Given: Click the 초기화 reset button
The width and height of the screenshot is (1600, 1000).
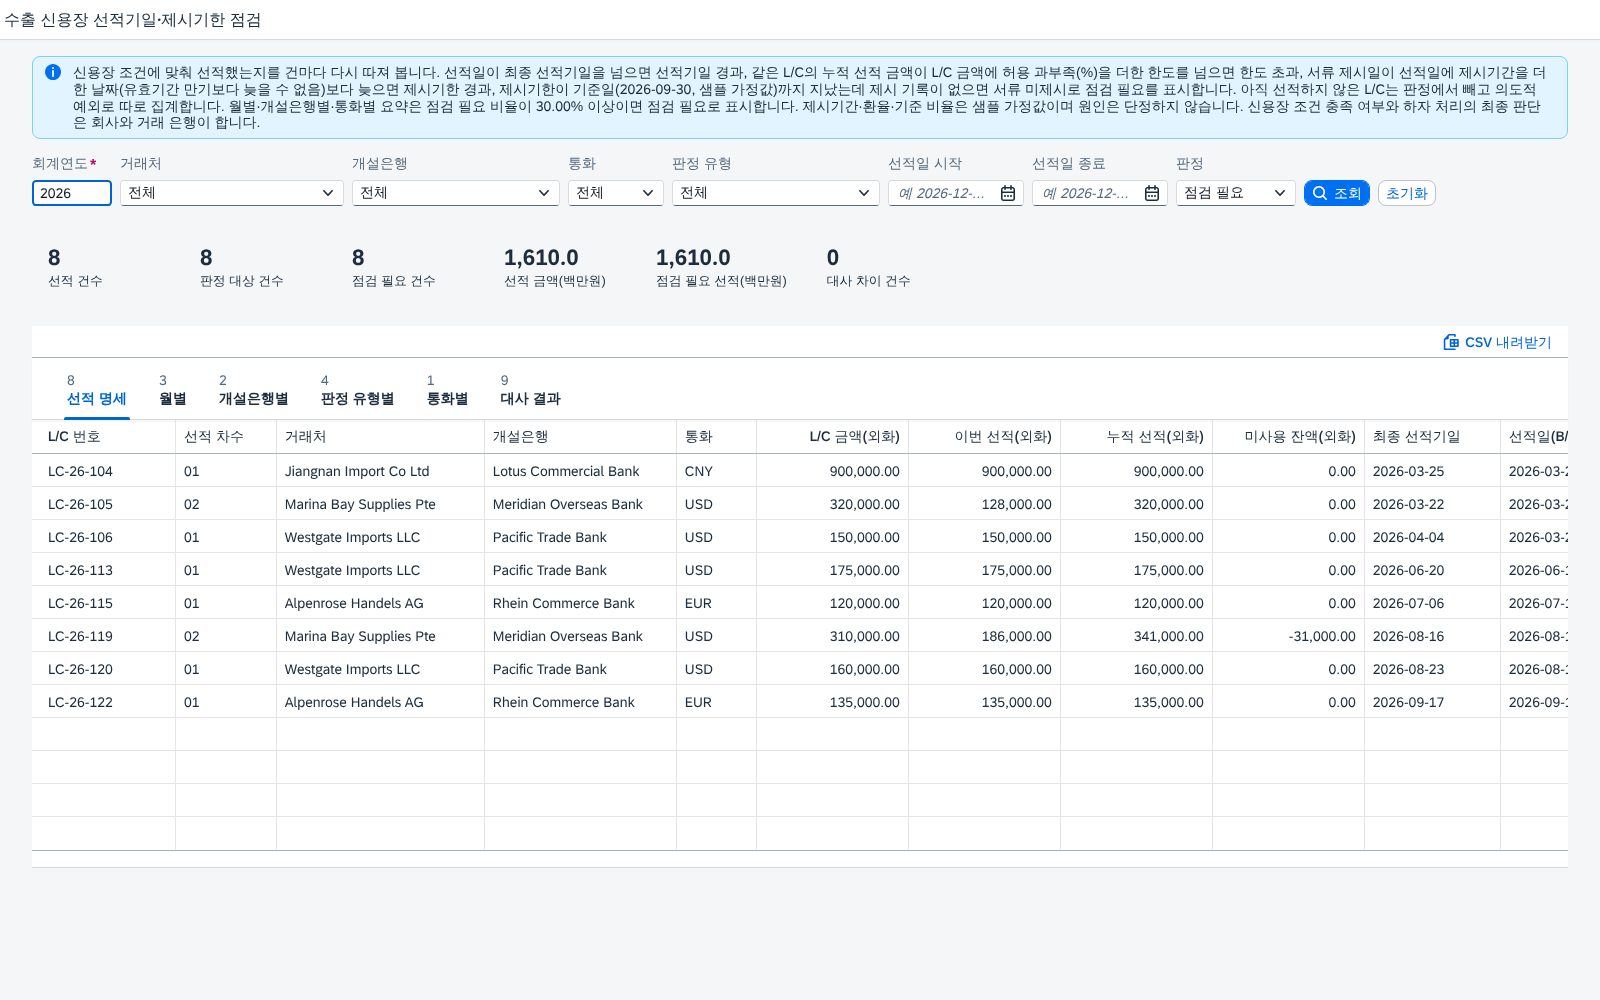Looking at the screenshot, I should point(1407,193).
